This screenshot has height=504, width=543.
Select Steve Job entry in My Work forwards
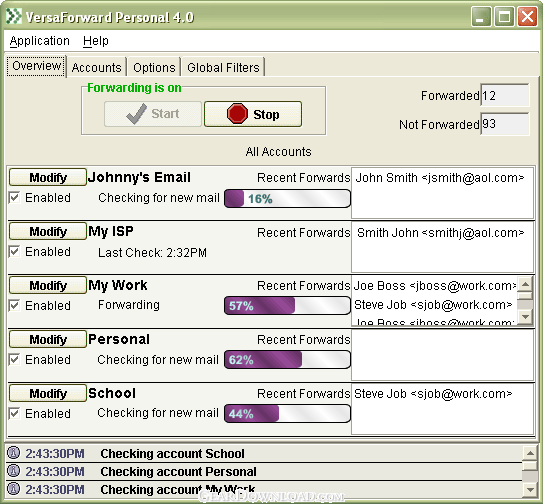(x=433, y=305)
